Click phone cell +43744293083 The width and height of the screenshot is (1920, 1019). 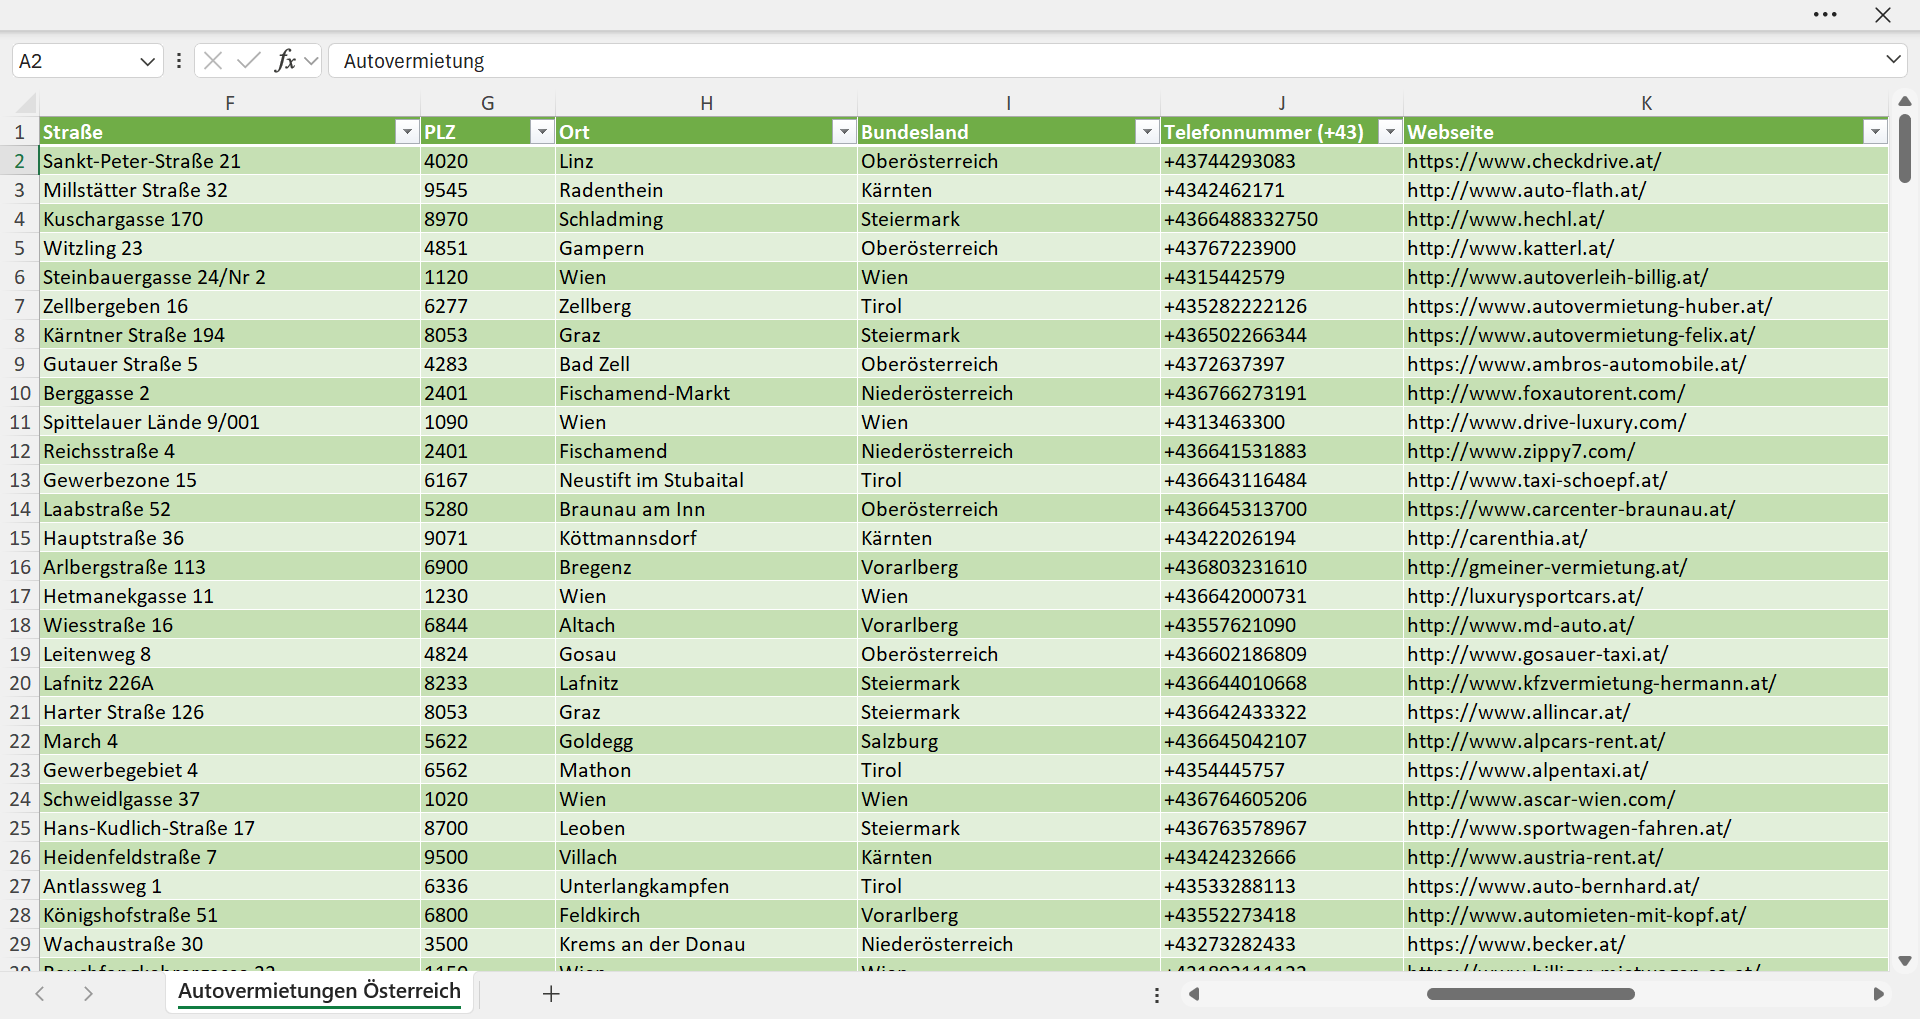(x=1282, y=161)
